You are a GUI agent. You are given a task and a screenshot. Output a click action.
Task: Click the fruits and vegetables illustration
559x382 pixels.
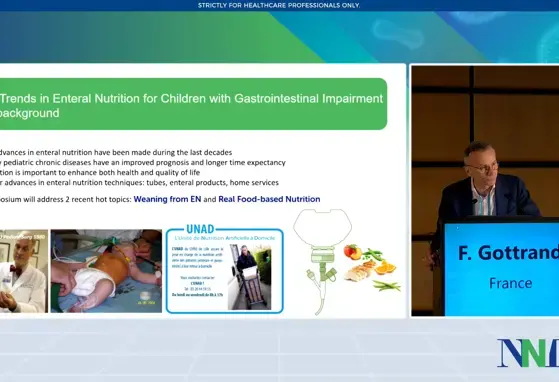coord(371,267)
